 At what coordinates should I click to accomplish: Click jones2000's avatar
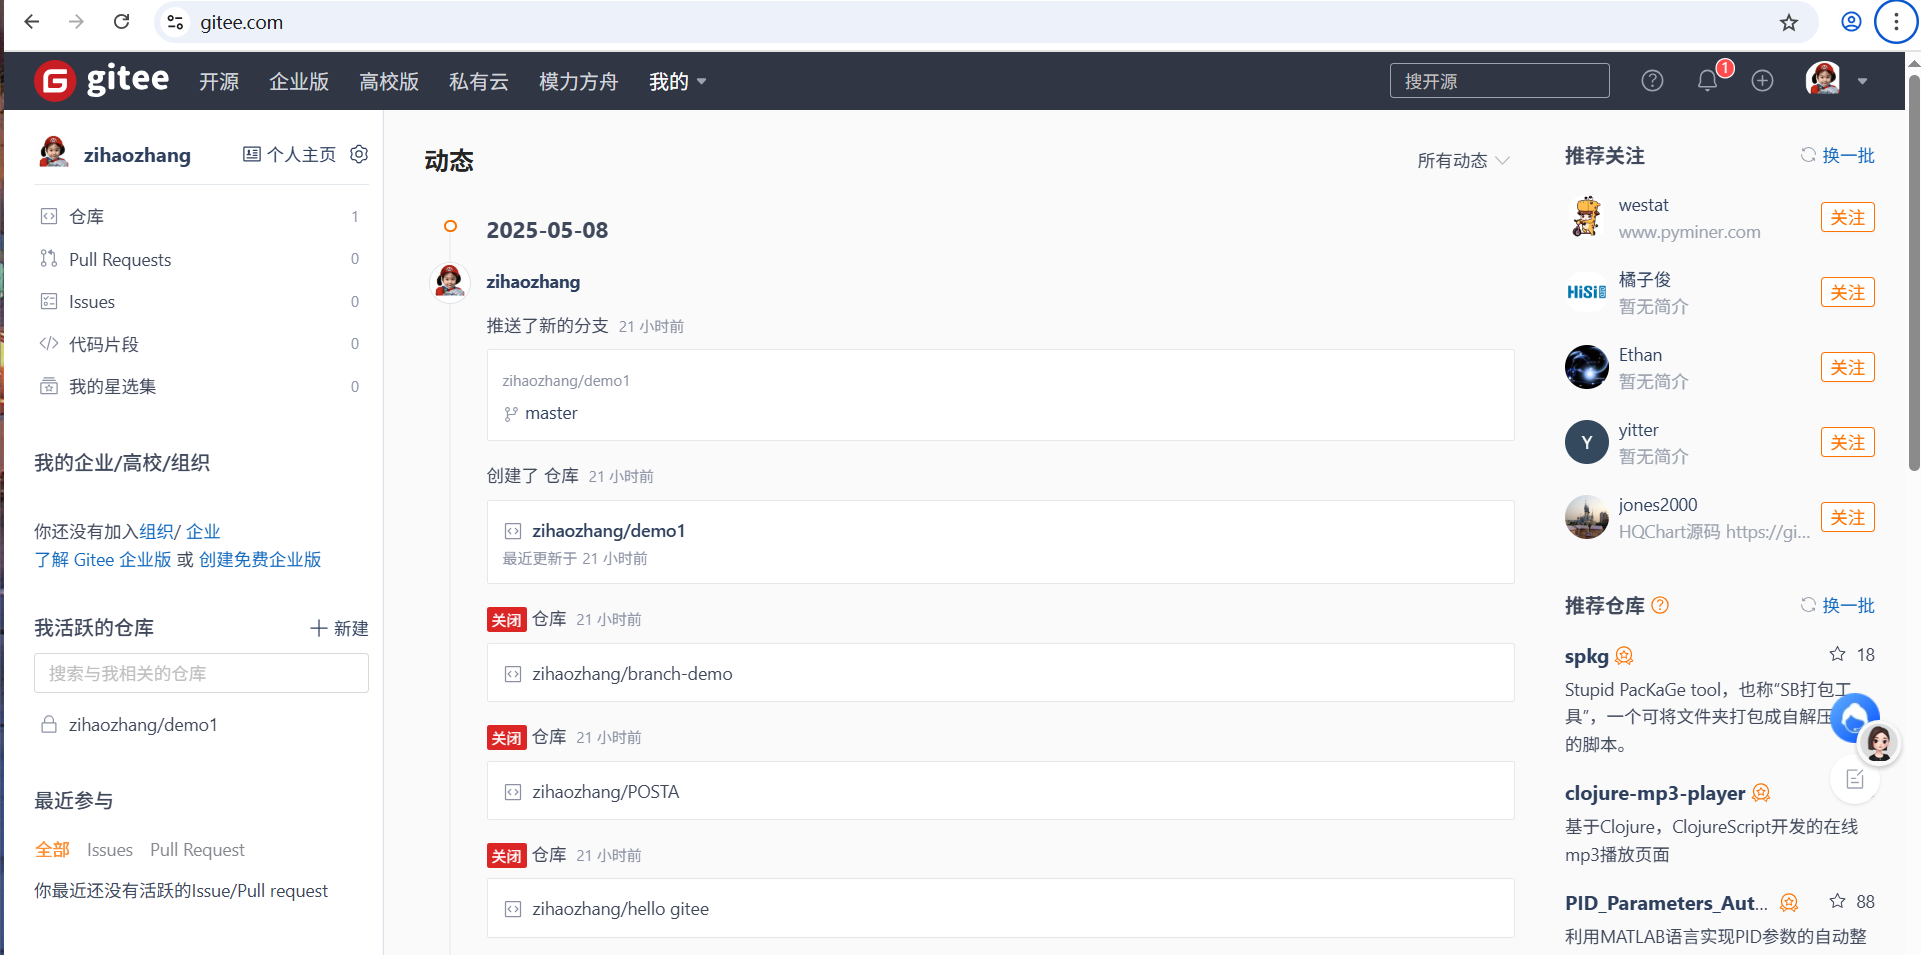click(1586, 517)
